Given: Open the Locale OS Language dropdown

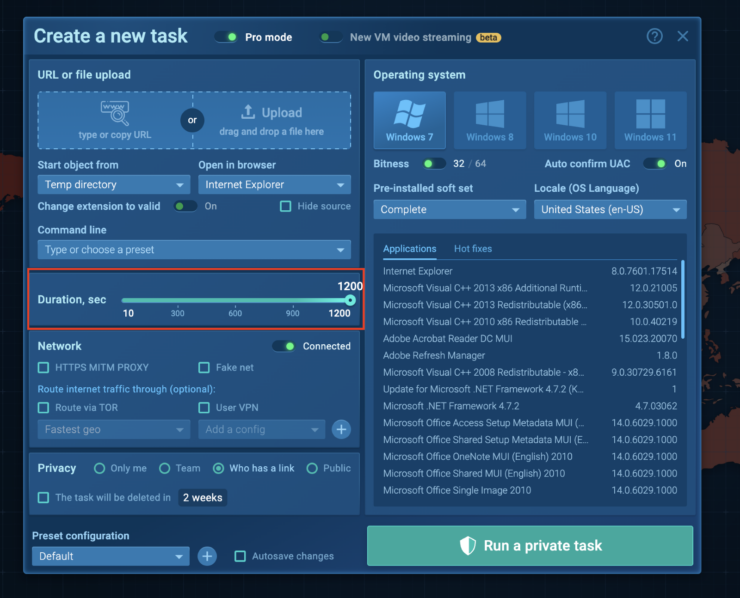Looking at the screenshot, I should point(610,210).
